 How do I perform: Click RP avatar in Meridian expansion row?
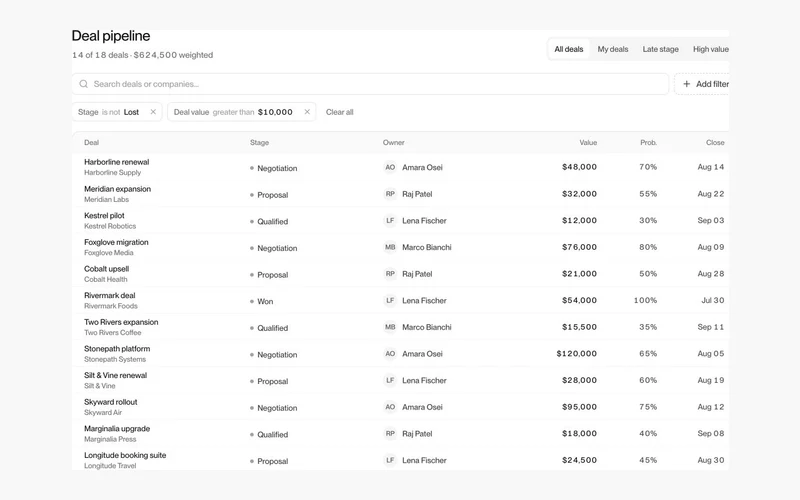[390, 194]
